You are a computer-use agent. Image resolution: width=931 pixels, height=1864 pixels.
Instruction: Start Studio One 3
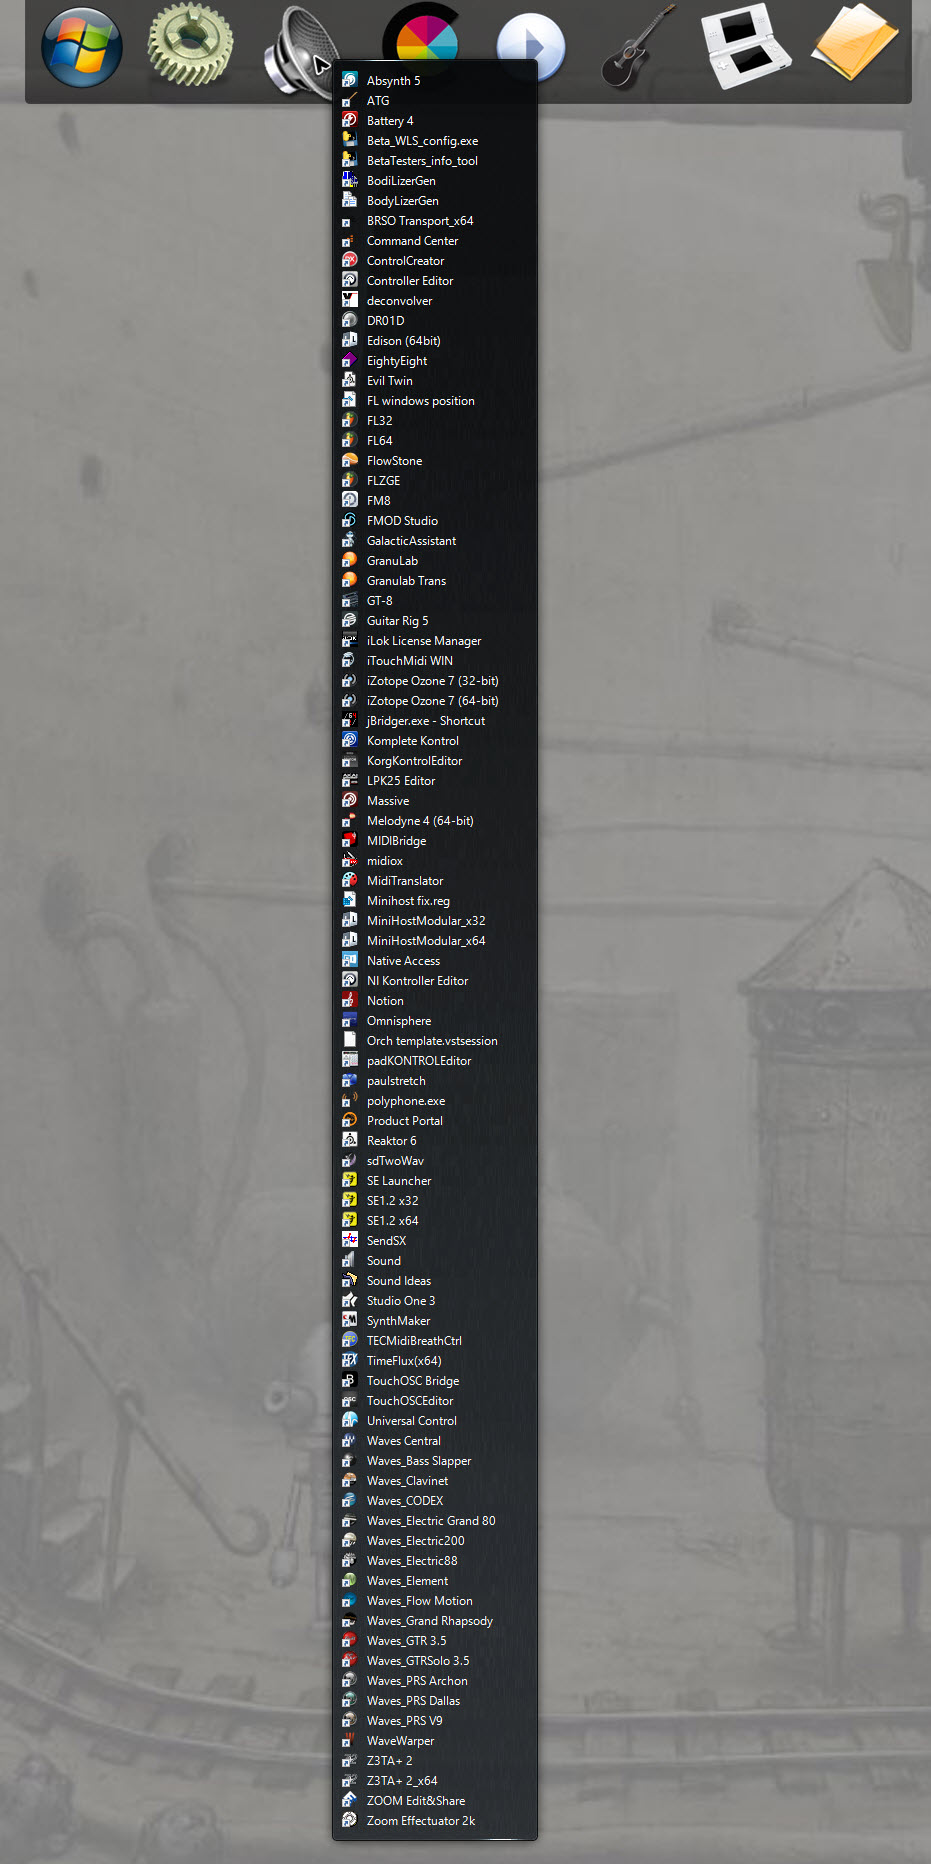point(400,1301)
